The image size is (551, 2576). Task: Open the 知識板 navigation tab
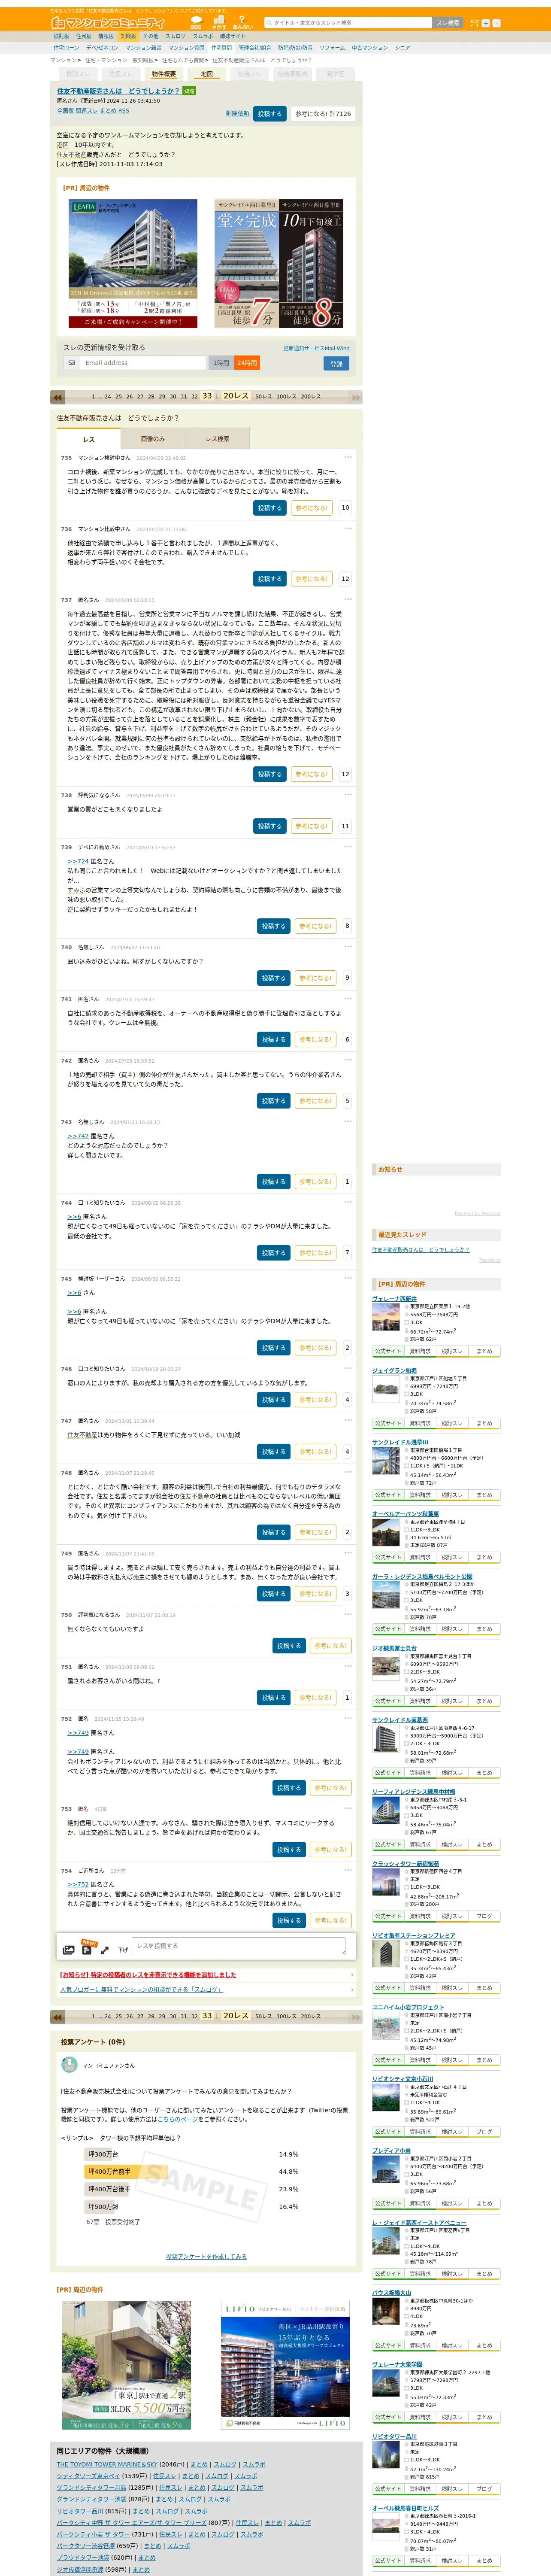point(128,36)
